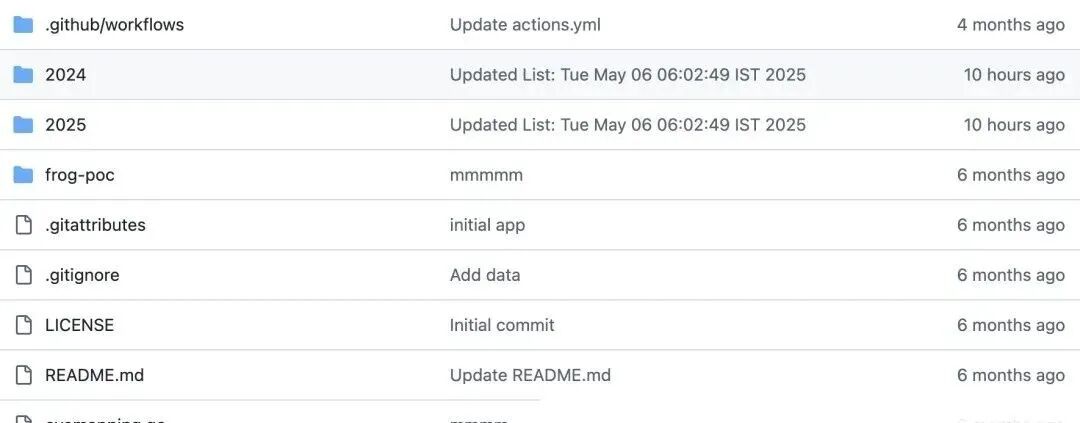Open the frog-poc directory link

(x=79, y=175)
